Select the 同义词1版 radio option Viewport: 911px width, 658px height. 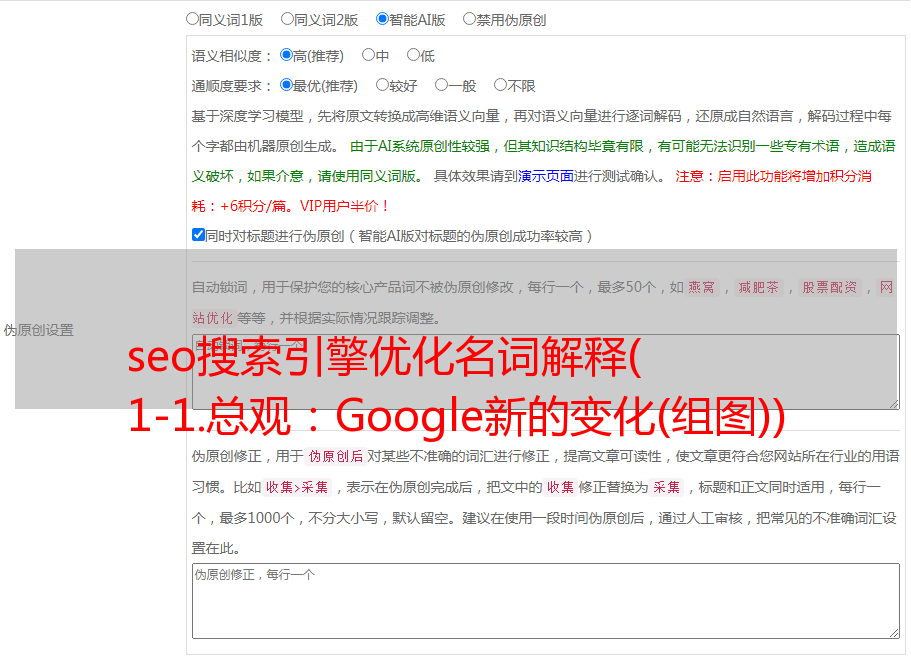(x=192, y=19)
